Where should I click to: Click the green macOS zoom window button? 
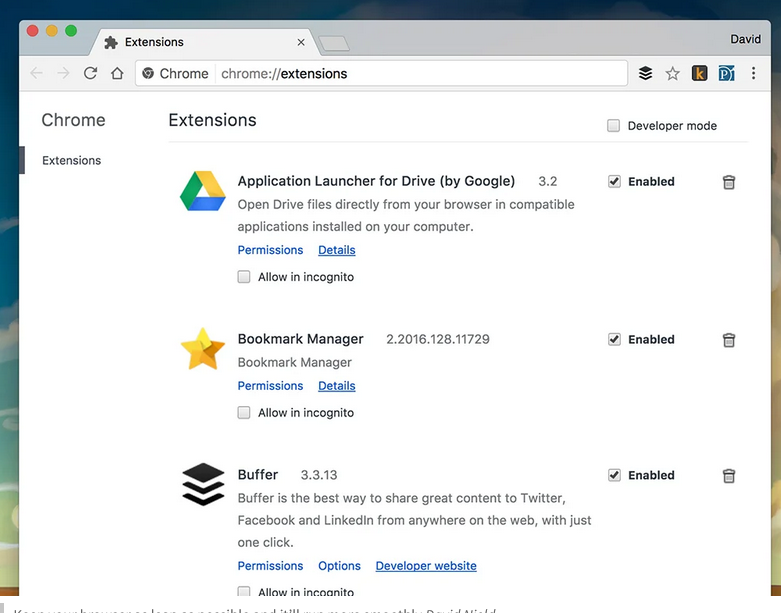pos(71,31)
